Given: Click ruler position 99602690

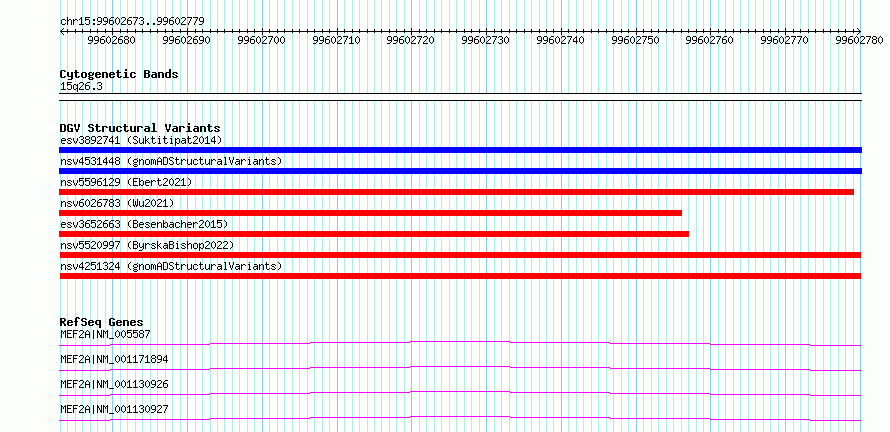Looking at the screenshot, I should pyautogui.click(x=187, y=40).
